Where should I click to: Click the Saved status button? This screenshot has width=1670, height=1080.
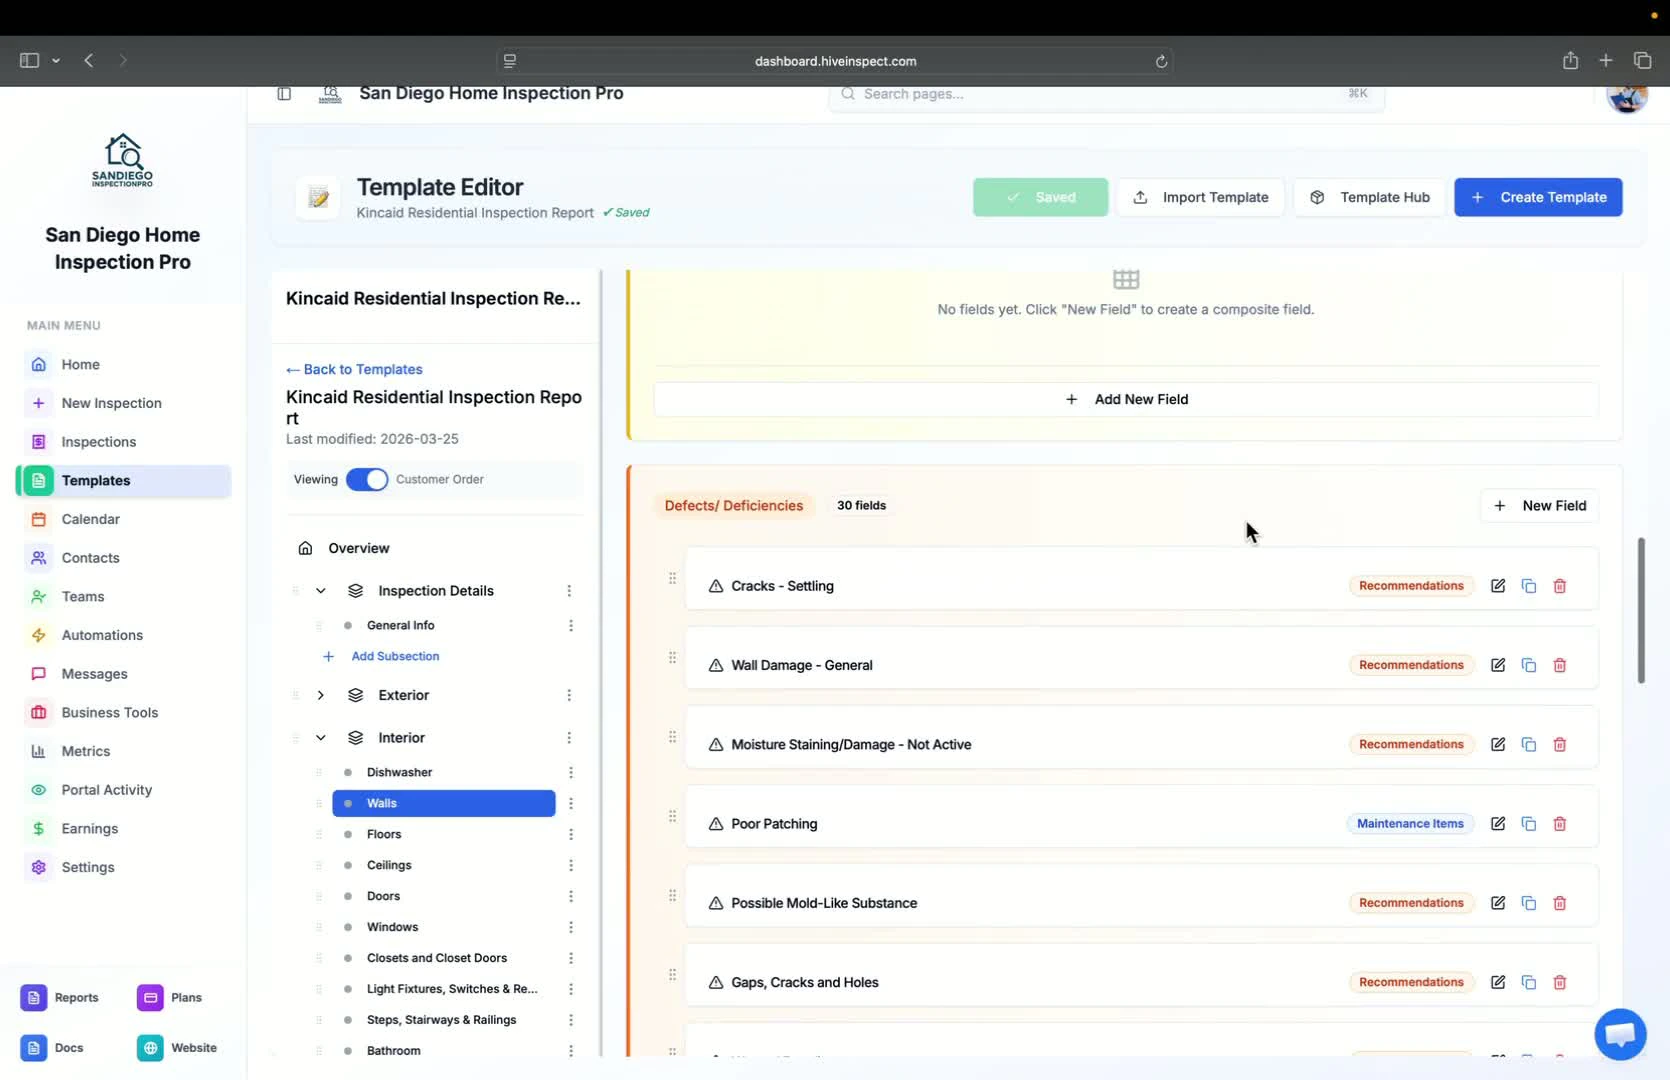[x=1040, y=197]
